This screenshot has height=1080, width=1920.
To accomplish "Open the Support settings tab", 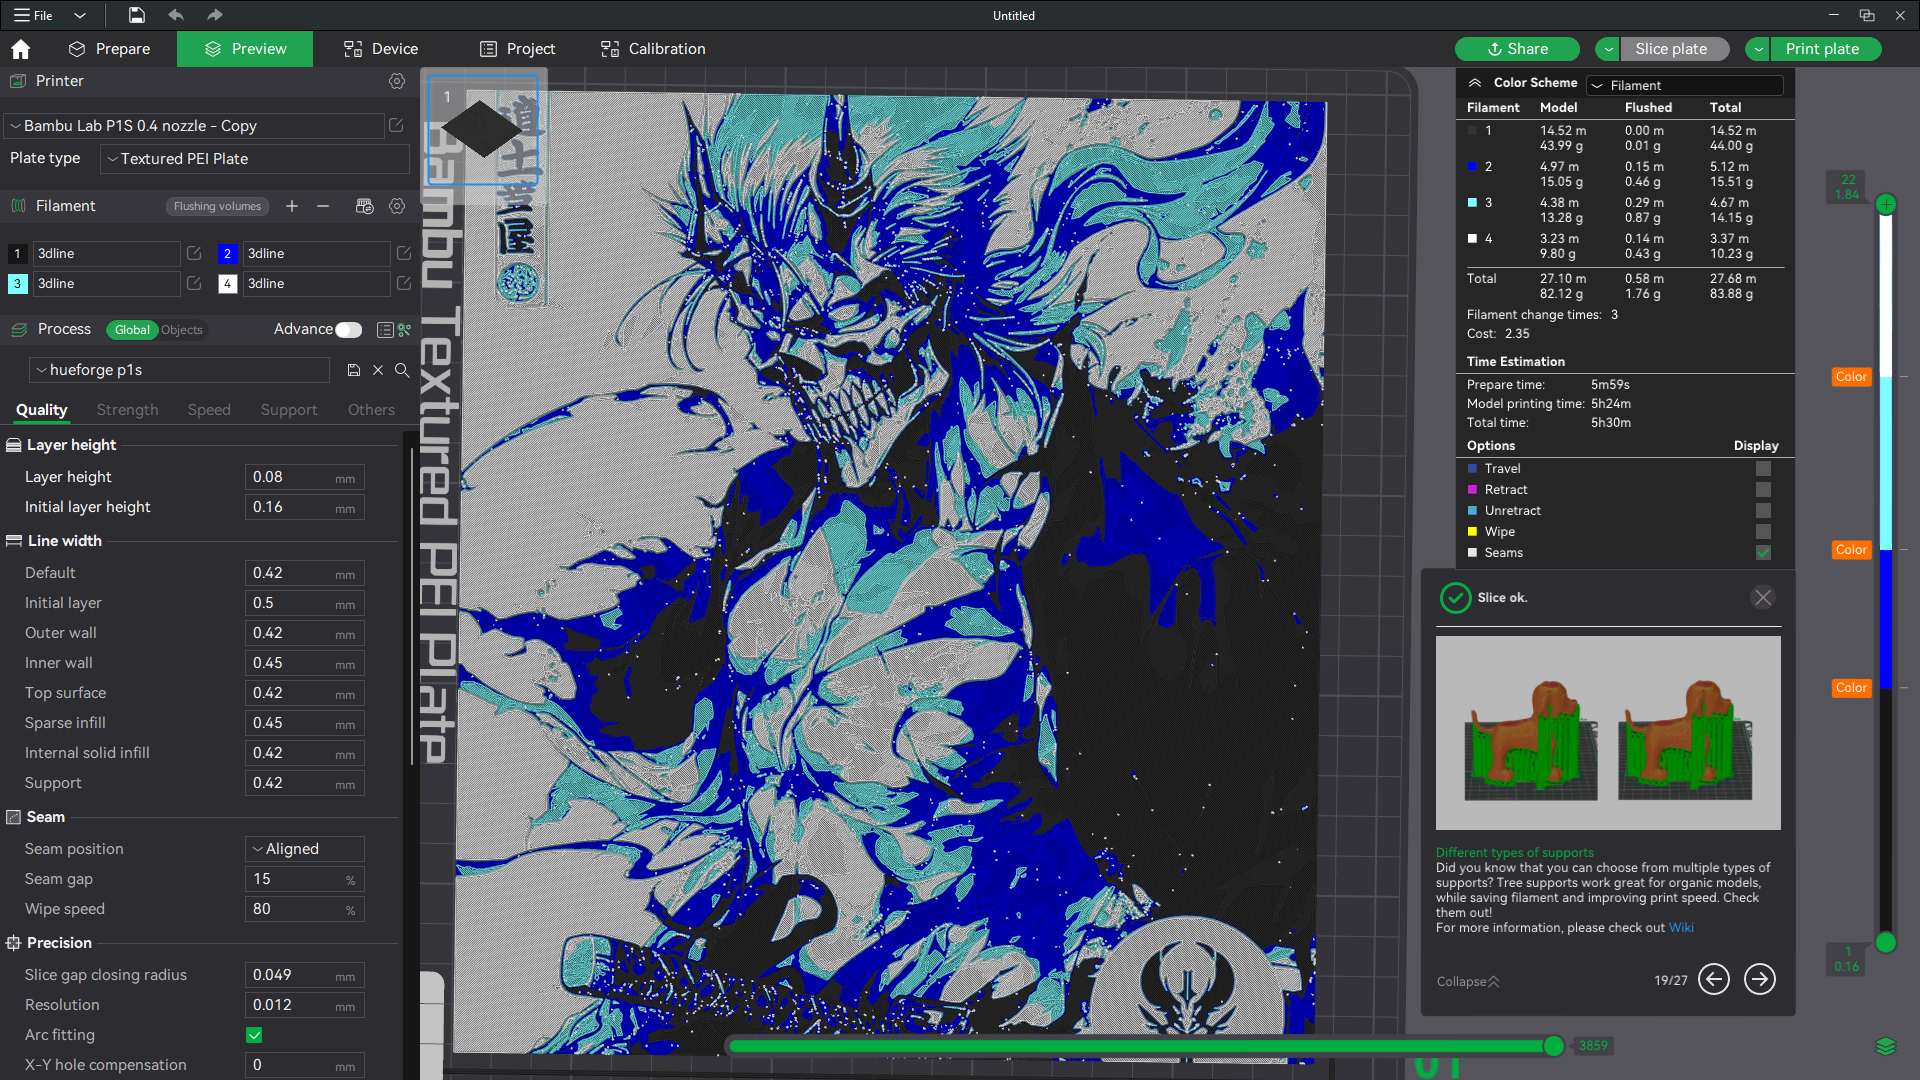I will pyautogui.click(x=289, y=410).
